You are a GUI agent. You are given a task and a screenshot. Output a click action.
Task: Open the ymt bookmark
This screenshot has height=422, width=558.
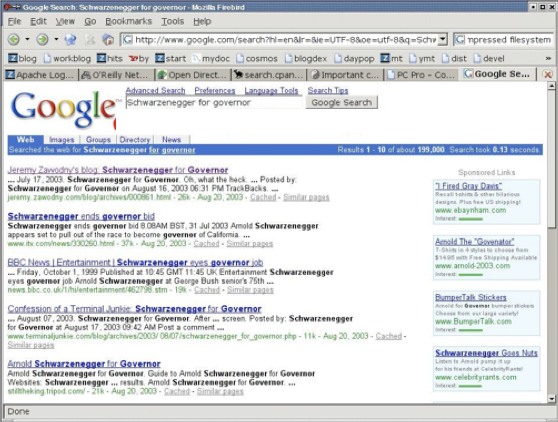pos(422,58)
